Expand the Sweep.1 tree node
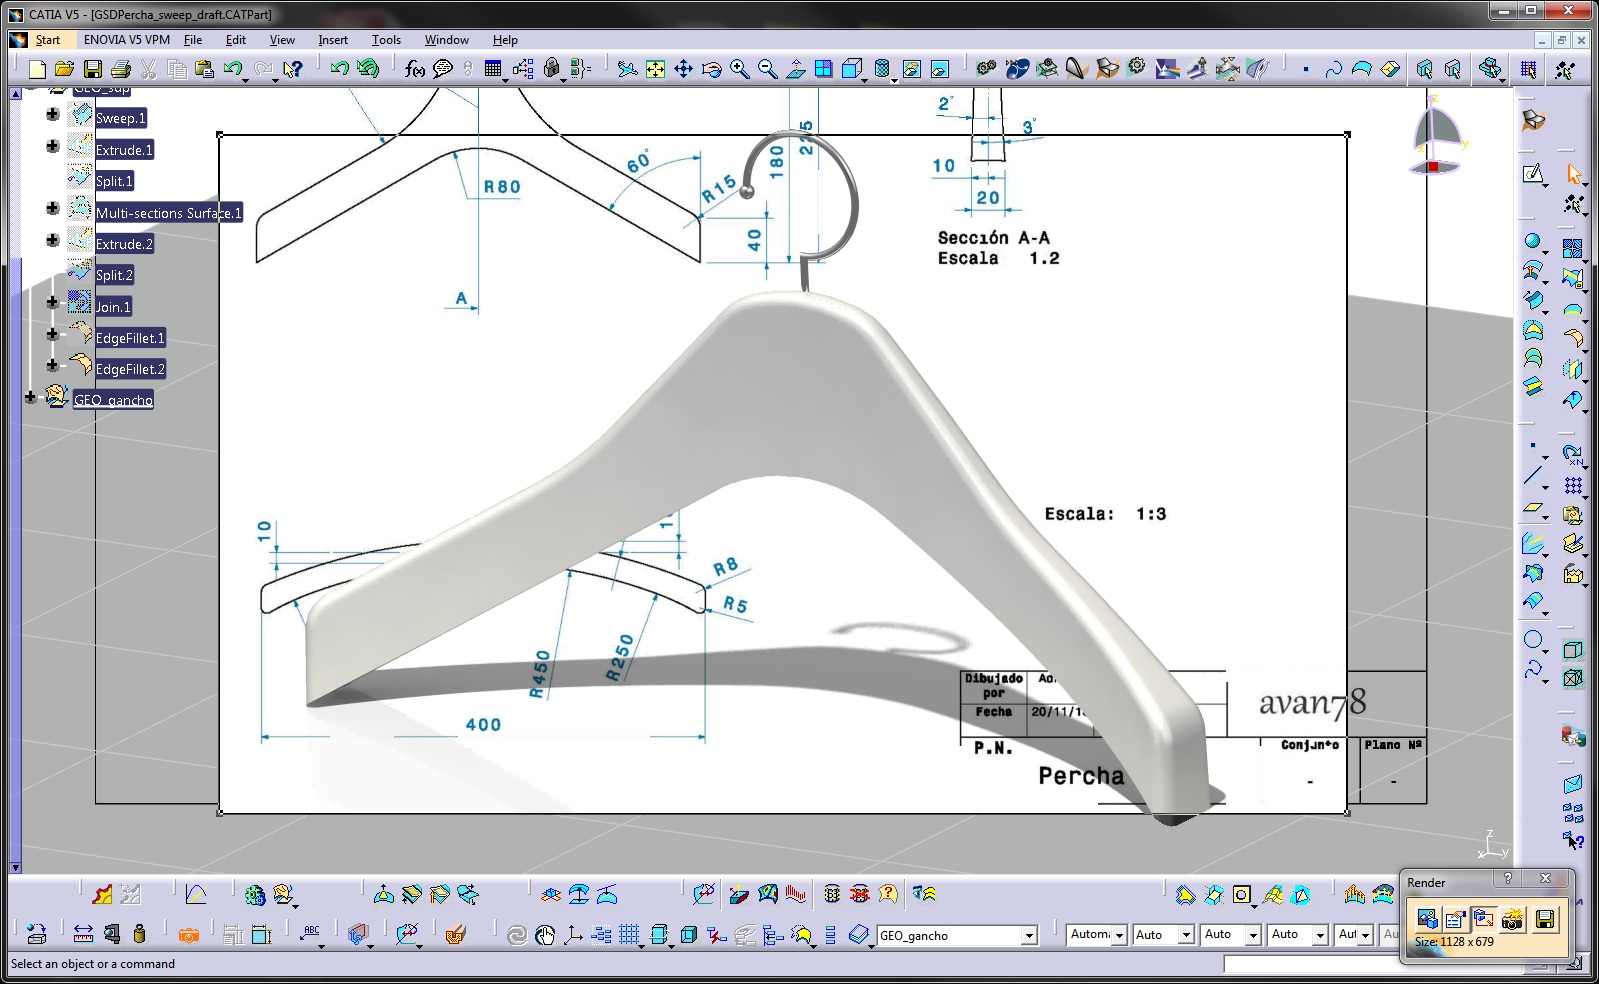Screen dimensions: 1599x984 (53, 114)
